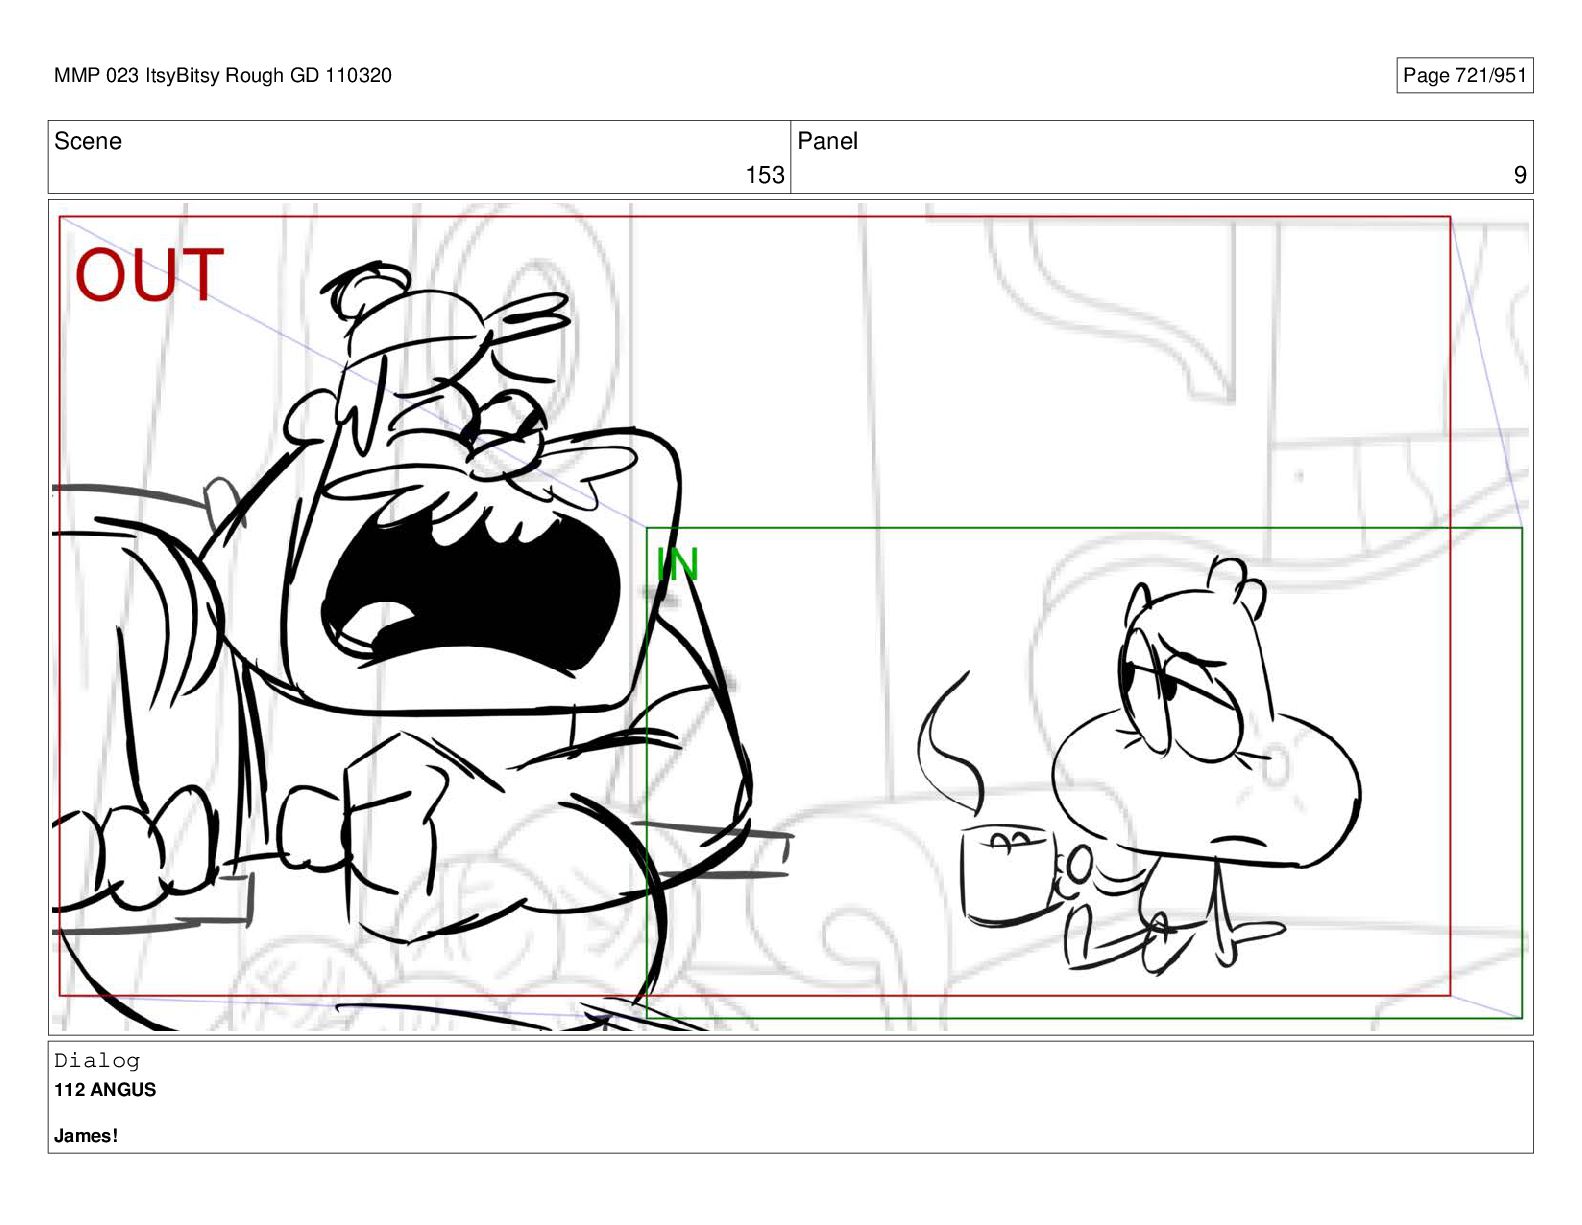Viewport: 1582px width, 1225px height.
Task: Click the '112 ANGUS' dialog line
Action: tap(105, 1090)
